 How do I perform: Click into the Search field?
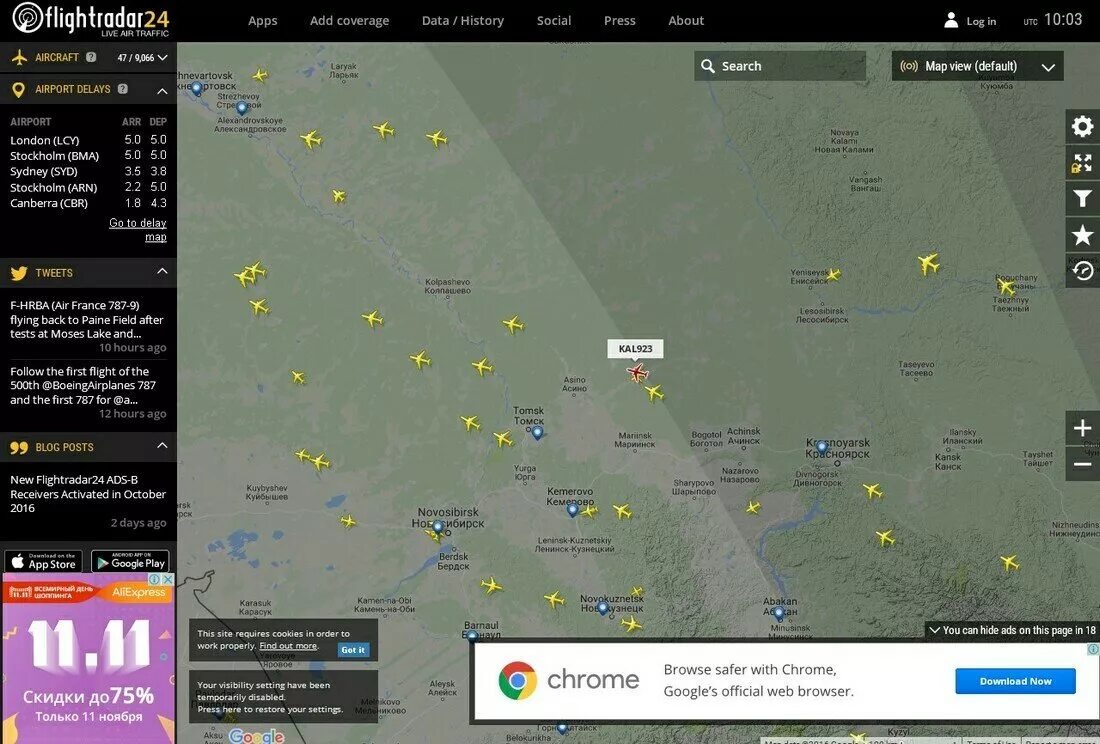click(x=780, y=66)
